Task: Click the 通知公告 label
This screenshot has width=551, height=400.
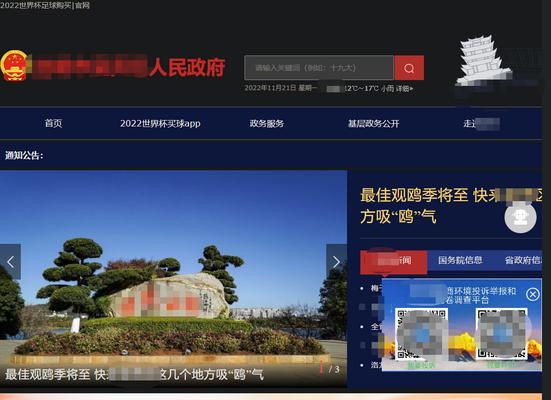Action: point(24,155)
